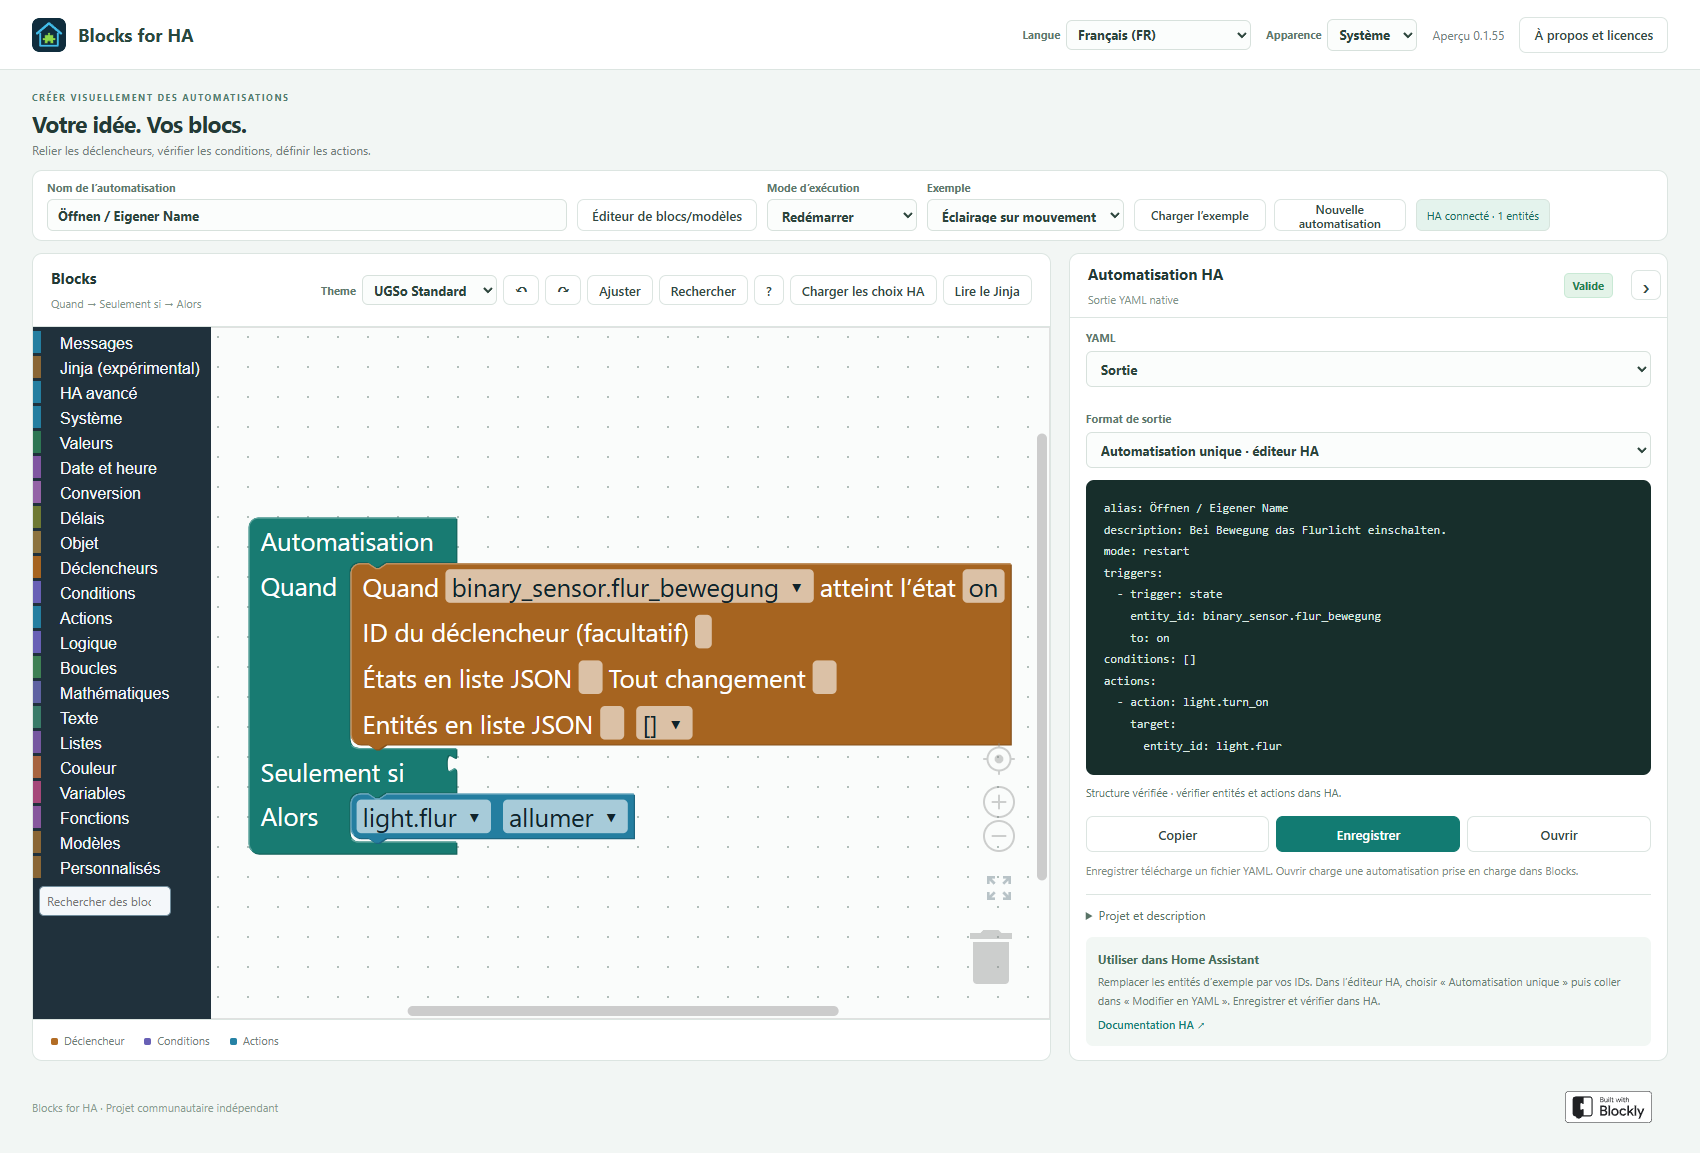The width and height of the screenshot is (1700, 1153).
Task: Click the Built with Blockly badge
Action: pos(1608,1107)
